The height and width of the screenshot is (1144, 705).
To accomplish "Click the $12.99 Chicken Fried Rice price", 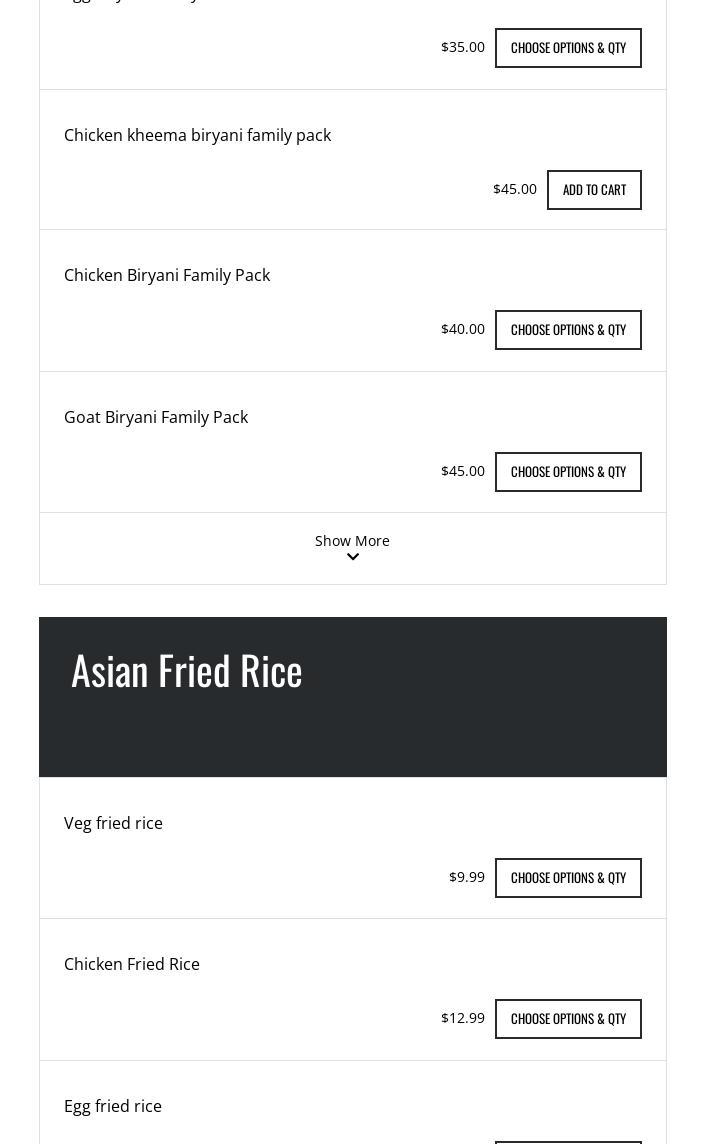I will click(x=463, y=1018).
